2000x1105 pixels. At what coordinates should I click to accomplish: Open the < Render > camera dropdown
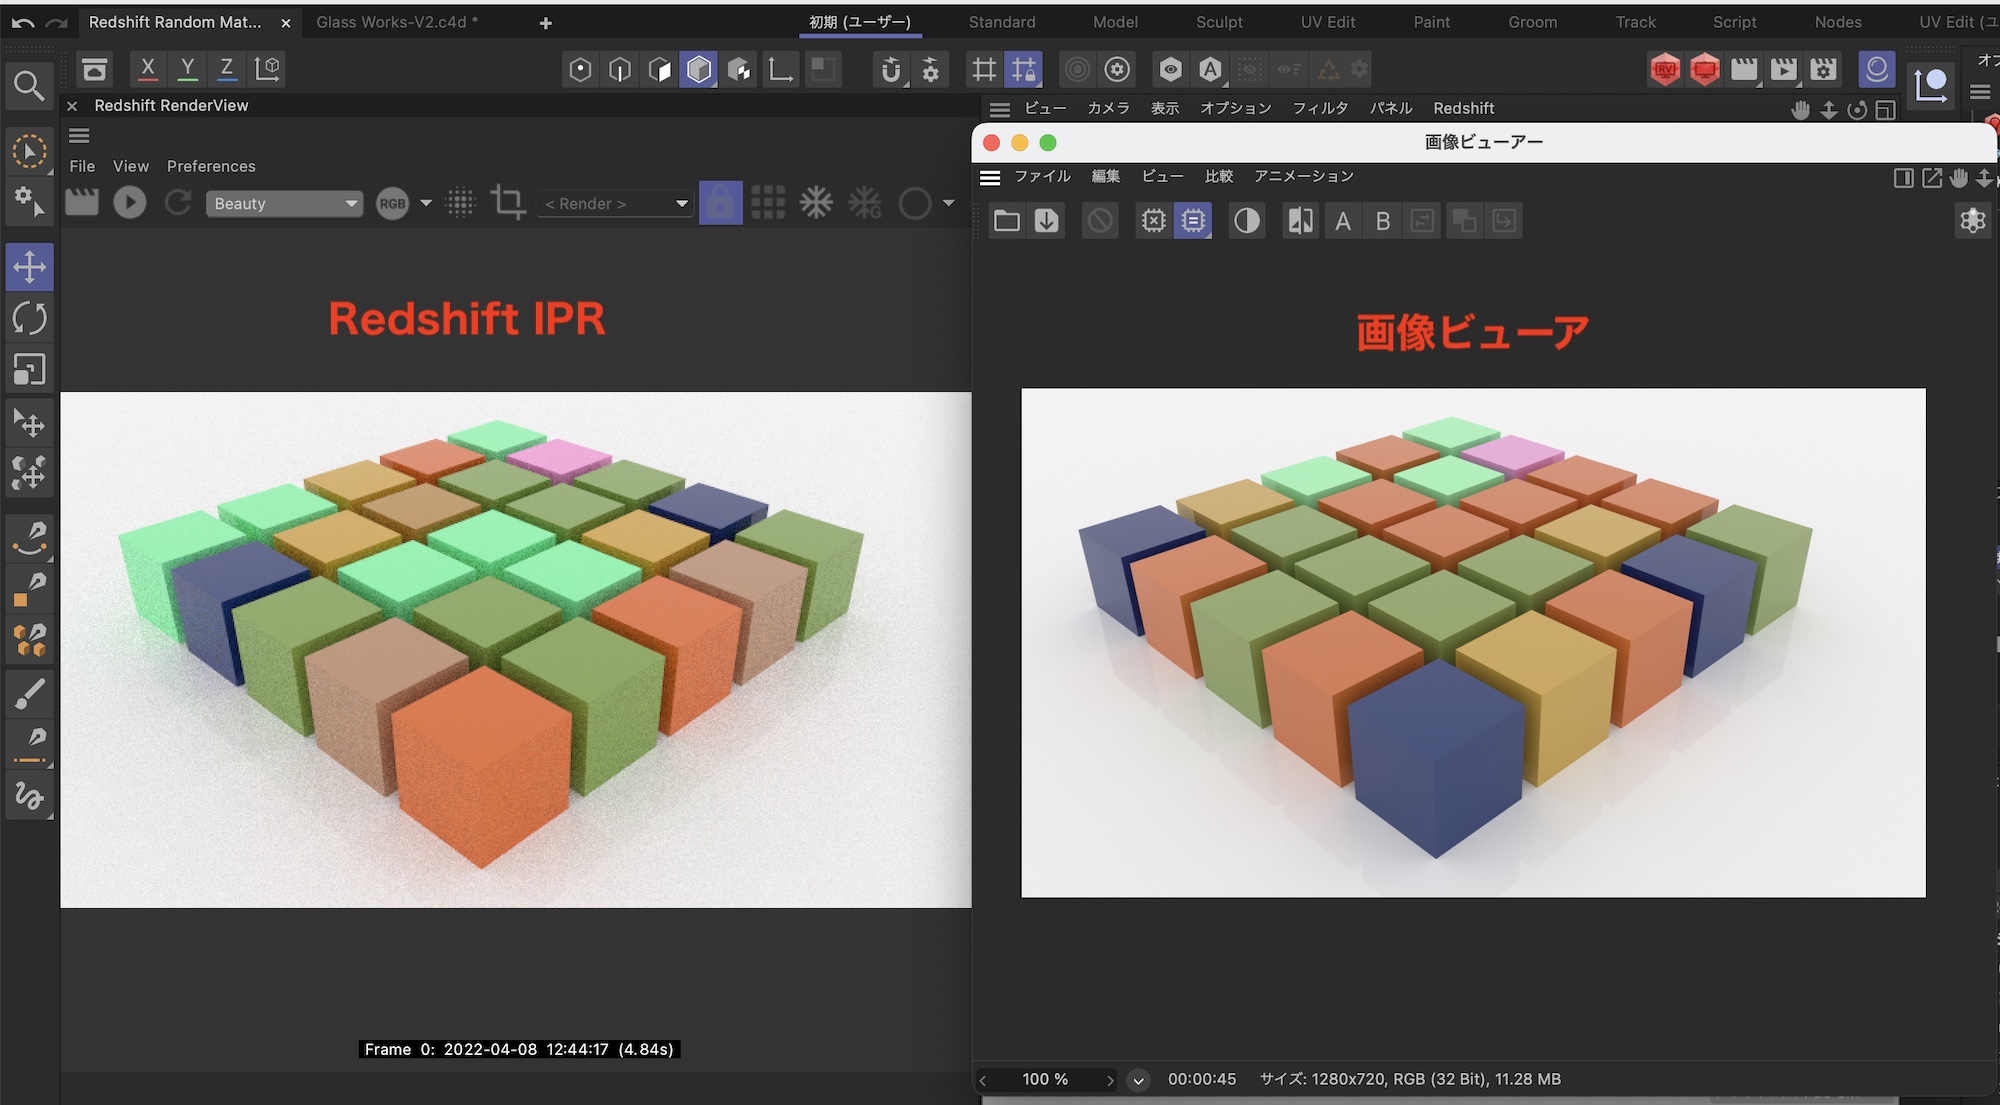(615, 203)
